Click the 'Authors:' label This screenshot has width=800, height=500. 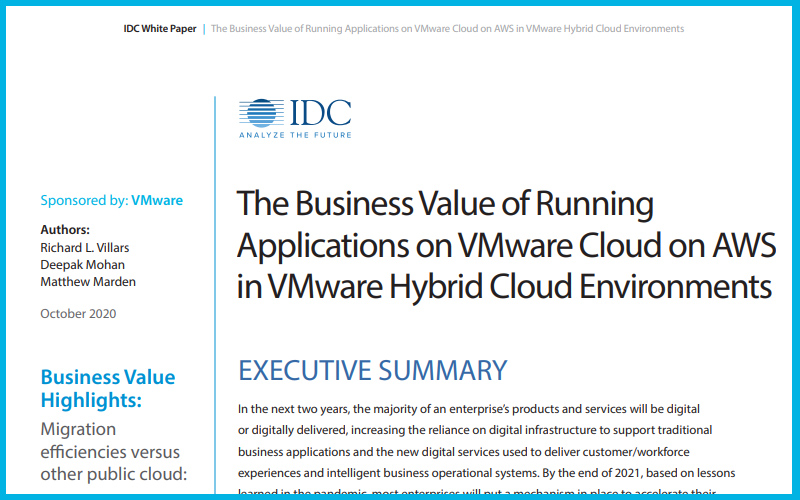[x=65, y=229]
